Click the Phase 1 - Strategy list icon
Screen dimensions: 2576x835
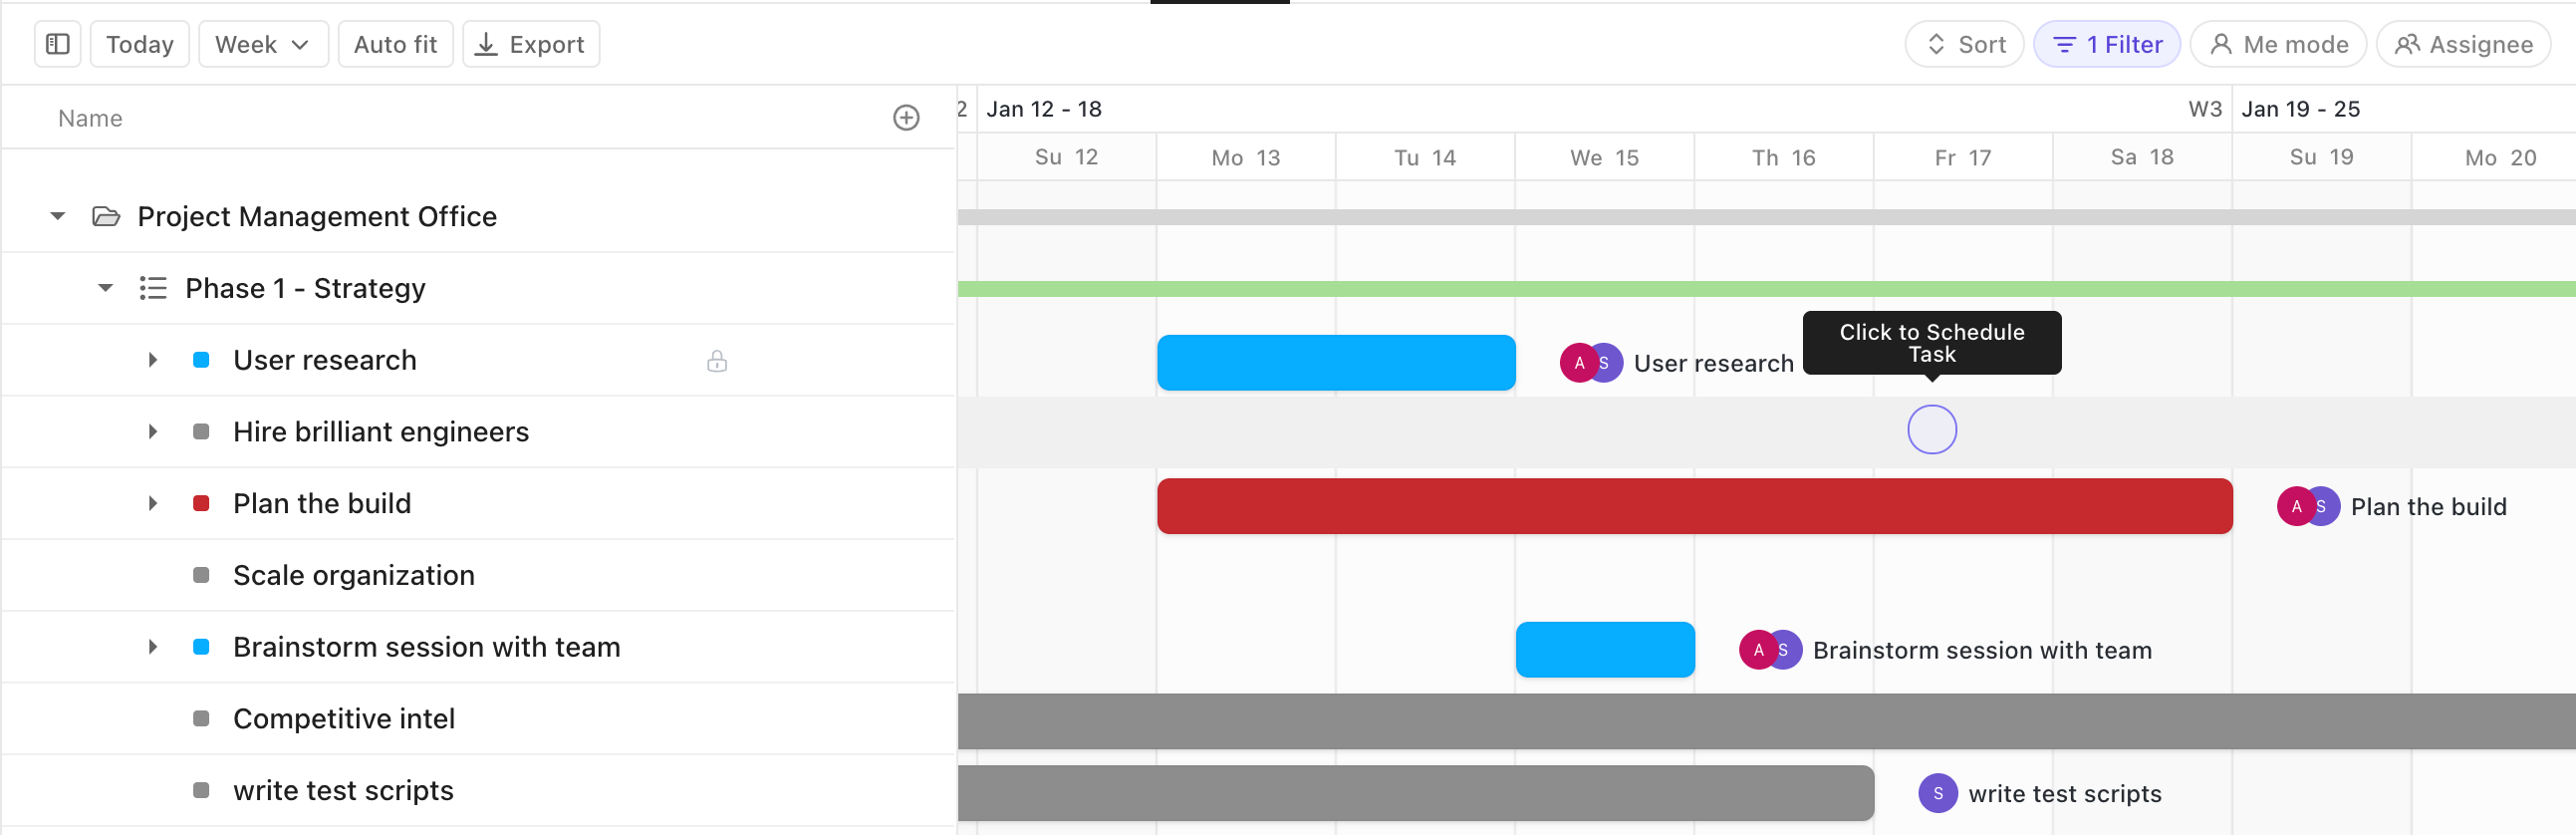153,288
